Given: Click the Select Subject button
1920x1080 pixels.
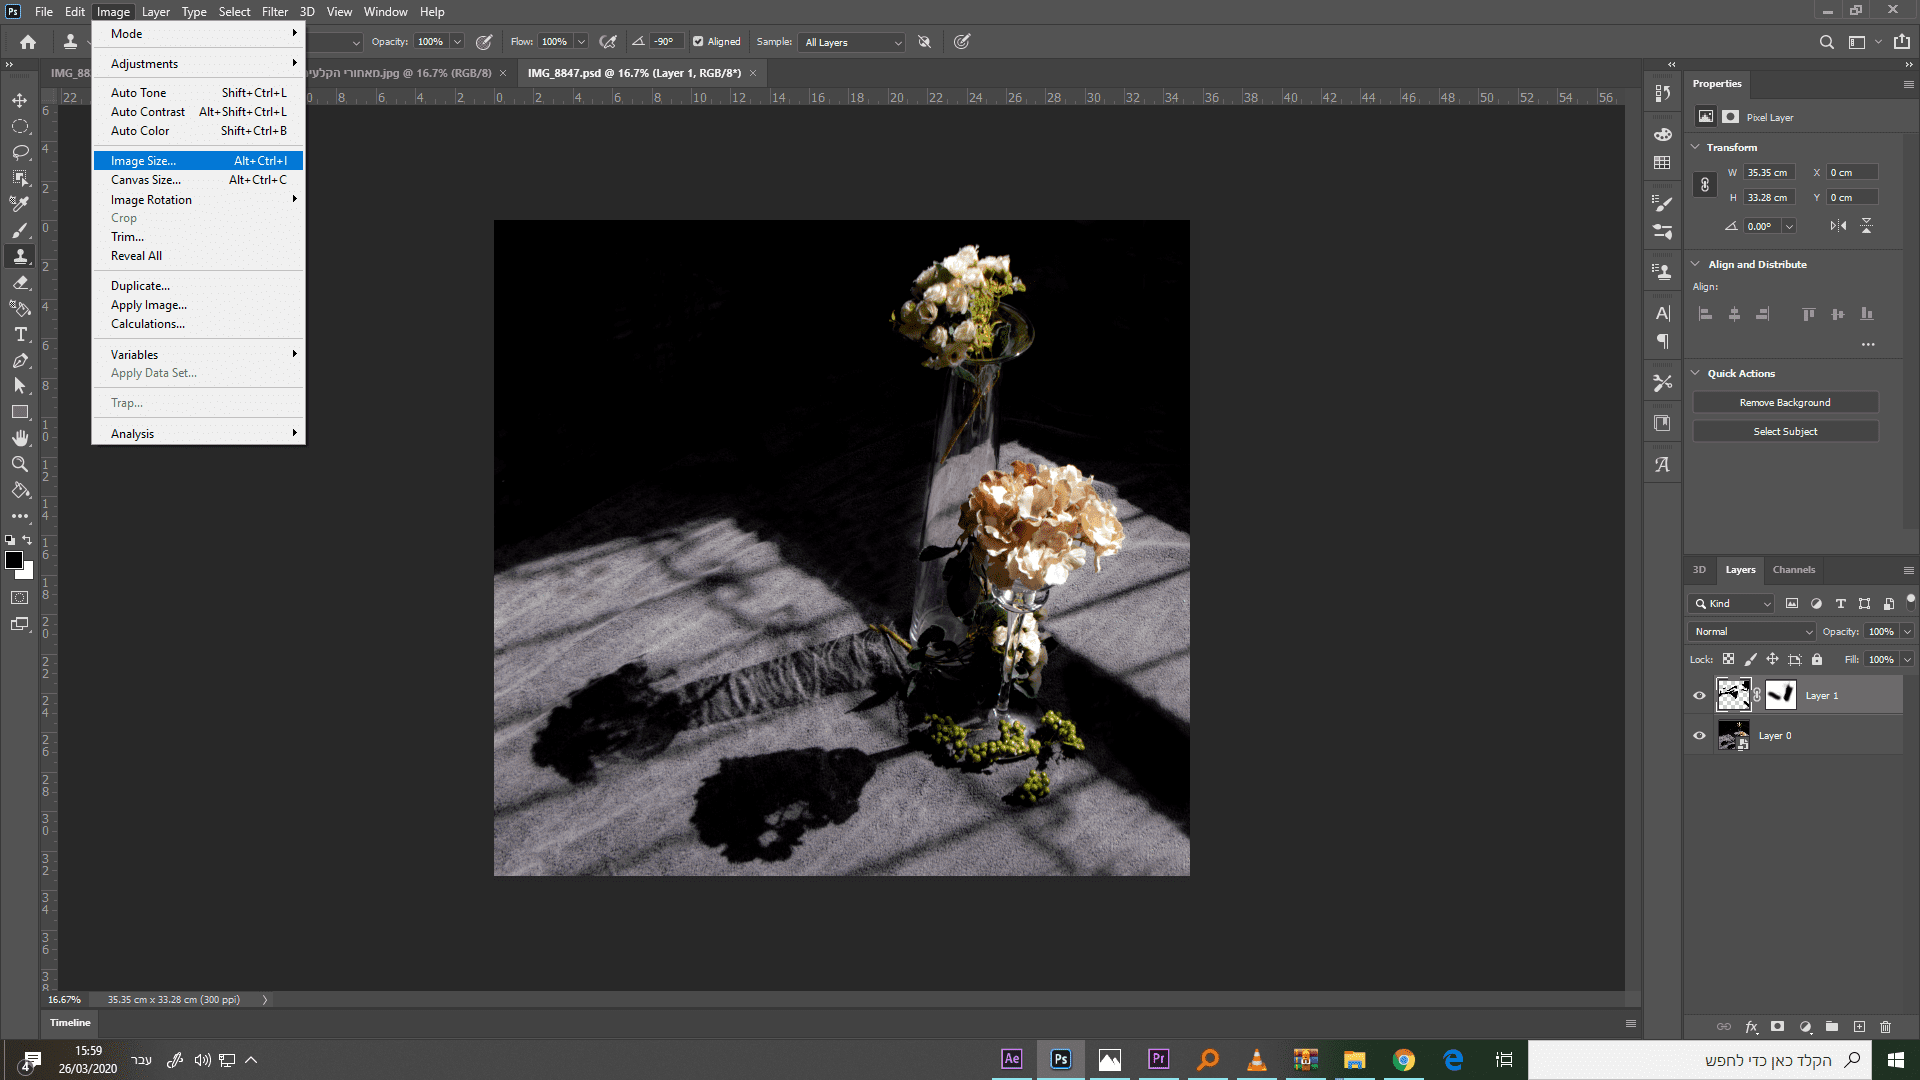Looking at the screenshot, I should 1784,432.
